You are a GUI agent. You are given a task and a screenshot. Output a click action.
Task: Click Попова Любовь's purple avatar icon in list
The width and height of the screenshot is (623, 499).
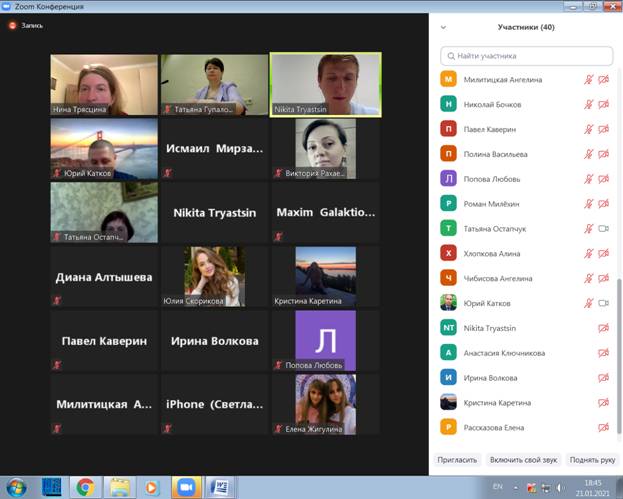click(x=448, y=179)
